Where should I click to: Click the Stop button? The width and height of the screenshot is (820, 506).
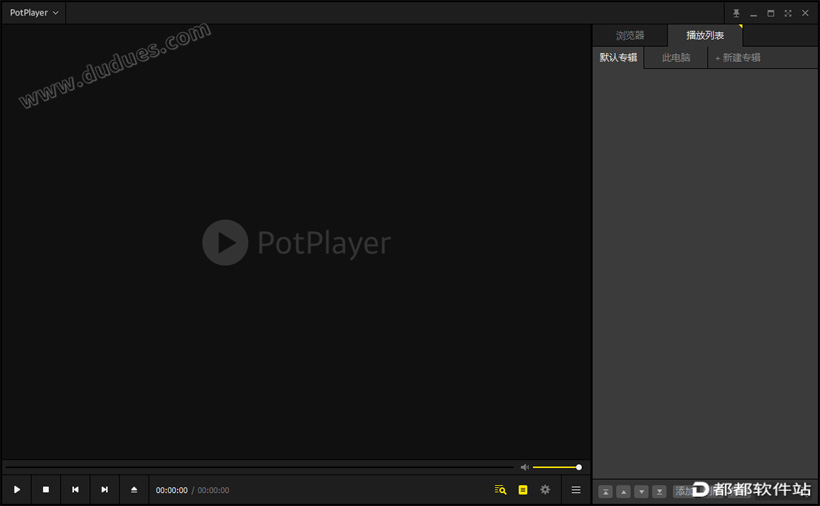(46, 490)
